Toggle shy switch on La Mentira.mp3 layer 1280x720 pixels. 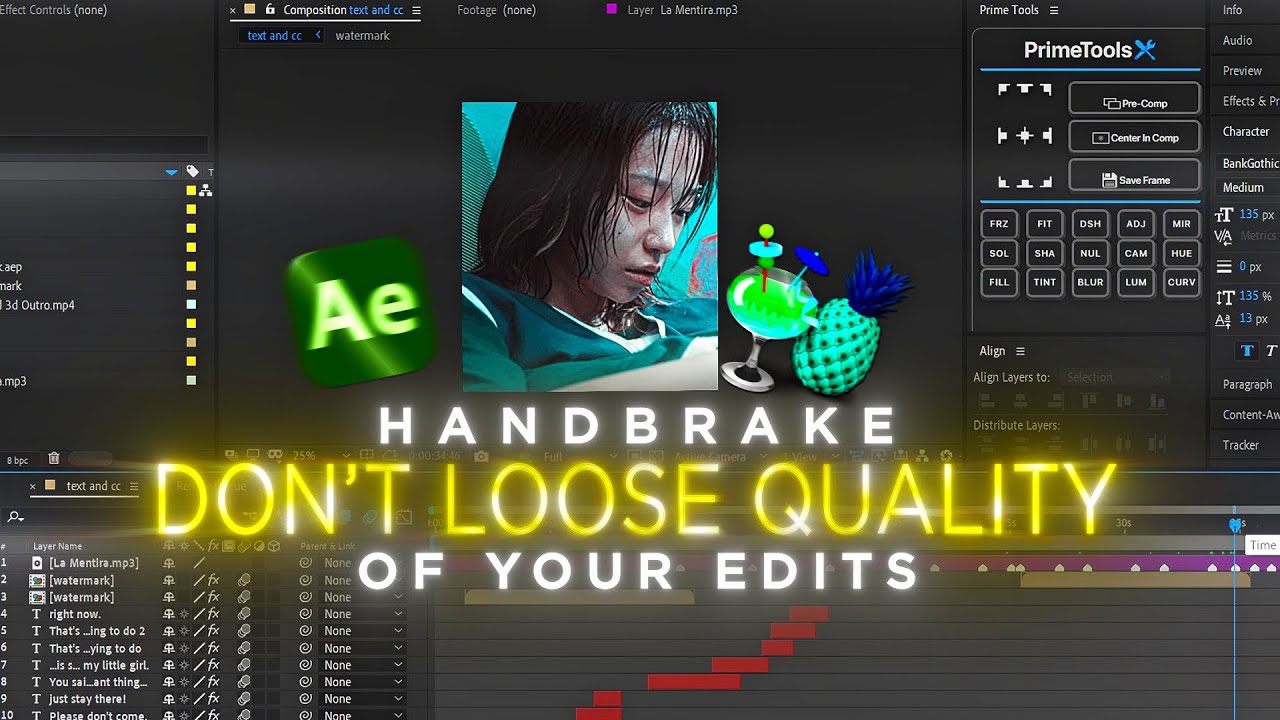169,563
